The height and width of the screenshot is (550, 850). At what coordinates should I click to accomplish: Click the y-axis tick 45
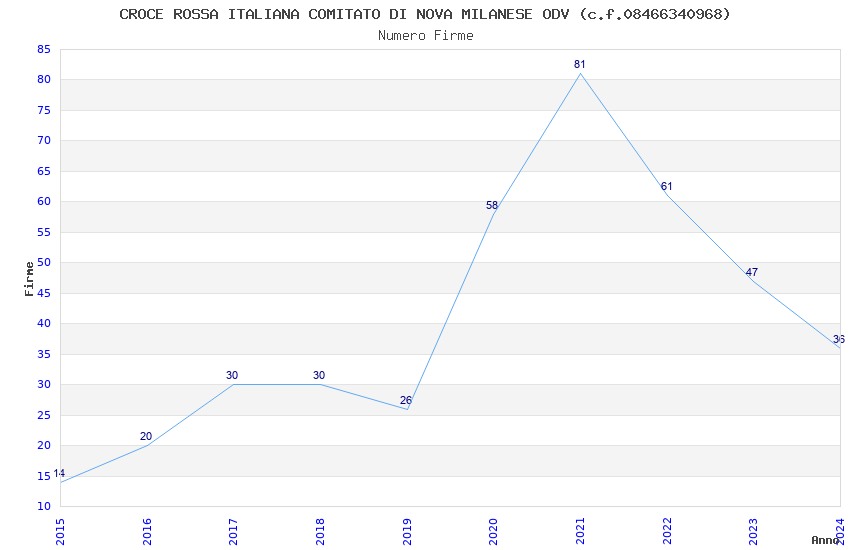[x=44, y=293]
